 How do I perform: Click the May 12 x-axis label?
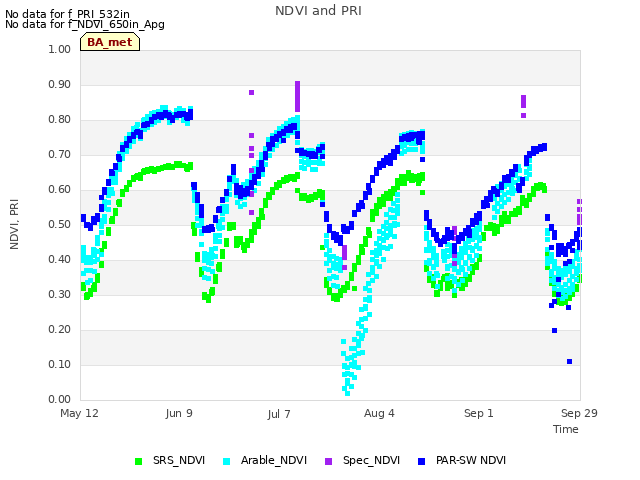pyautogui.click(x=79, y=413)
